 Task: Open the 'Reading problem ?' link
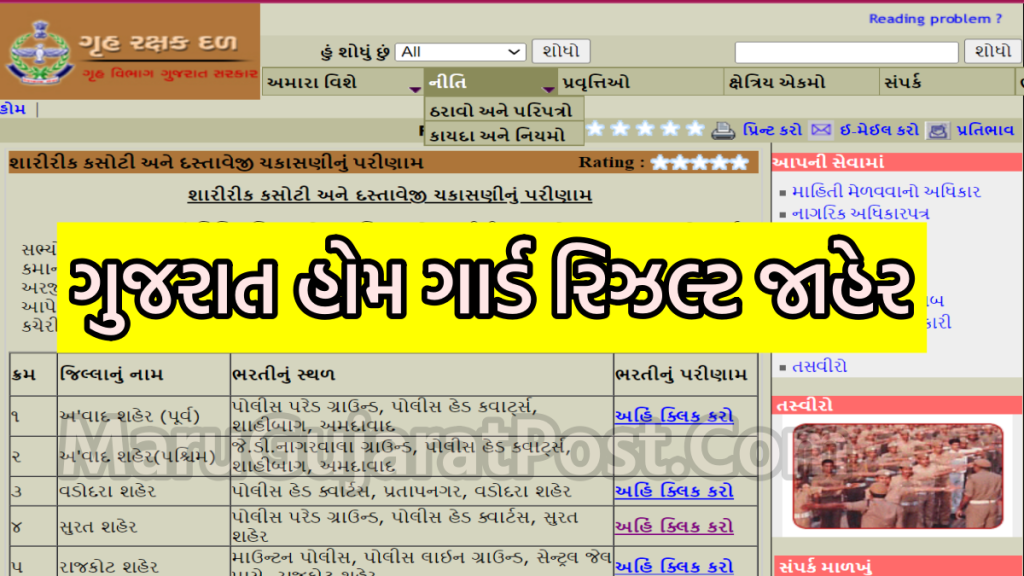pos(935,19)
